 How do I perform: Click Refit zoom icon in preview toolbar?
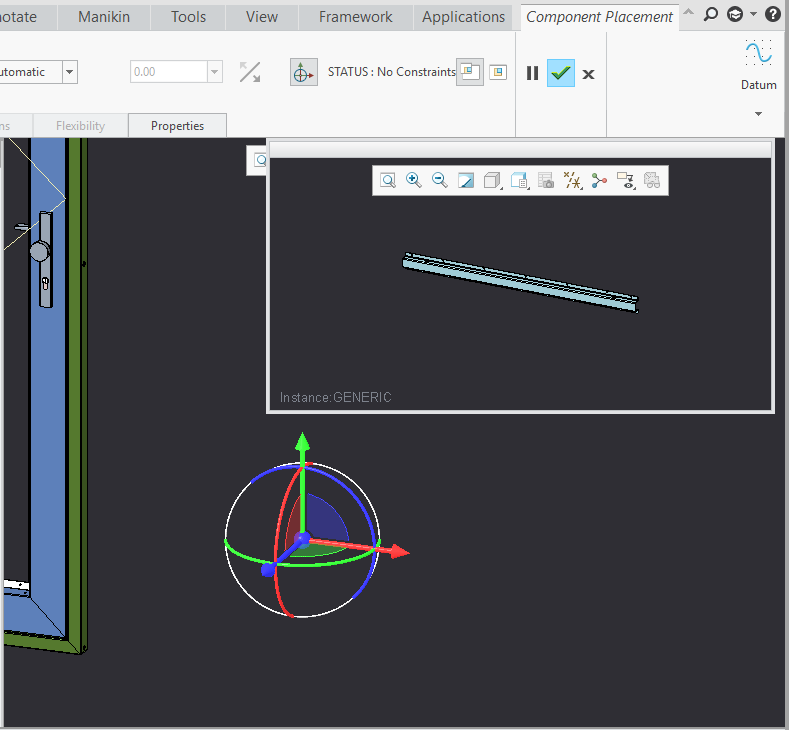coord(387,181)
